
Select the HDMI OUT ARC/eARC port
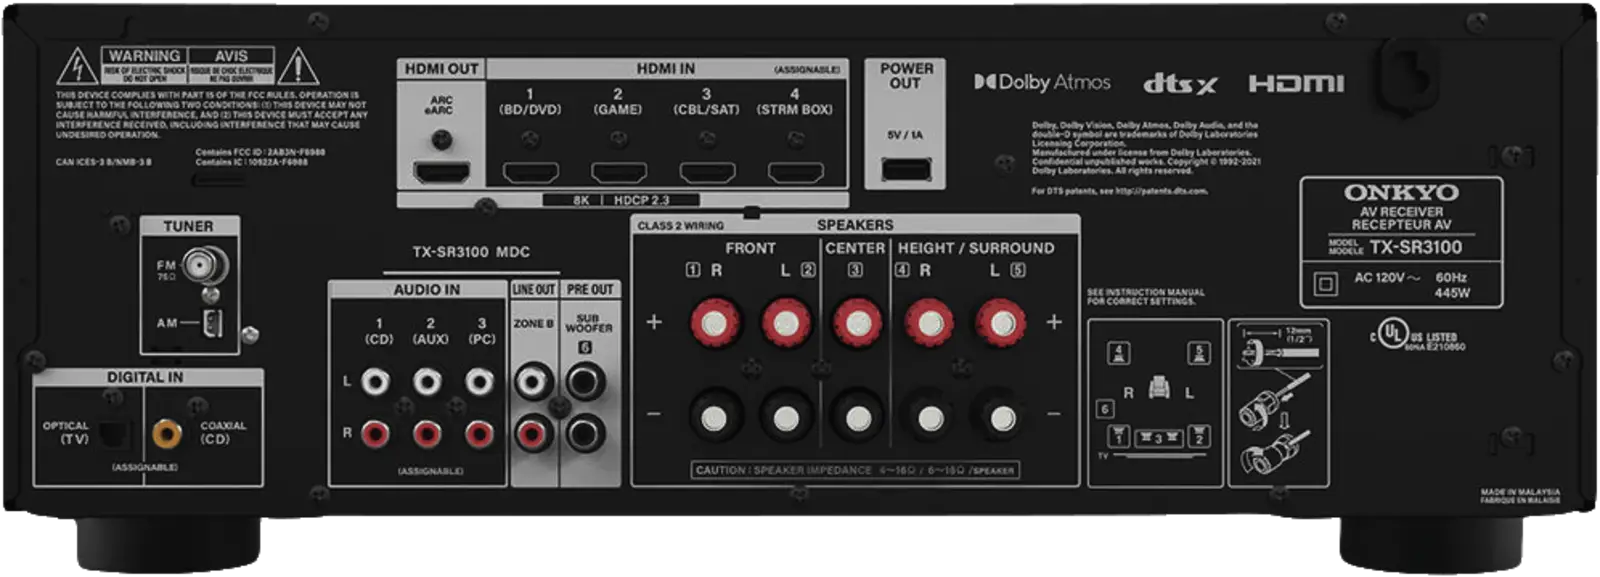[x=442, y=172]
